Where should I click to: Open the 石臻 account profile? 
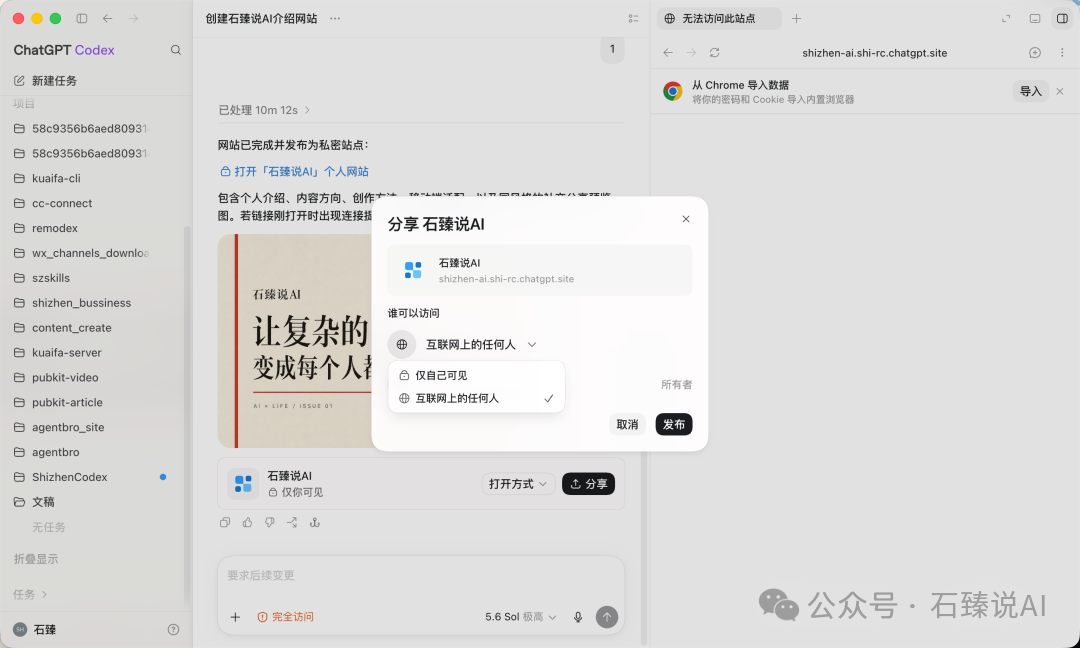(36, 629)
